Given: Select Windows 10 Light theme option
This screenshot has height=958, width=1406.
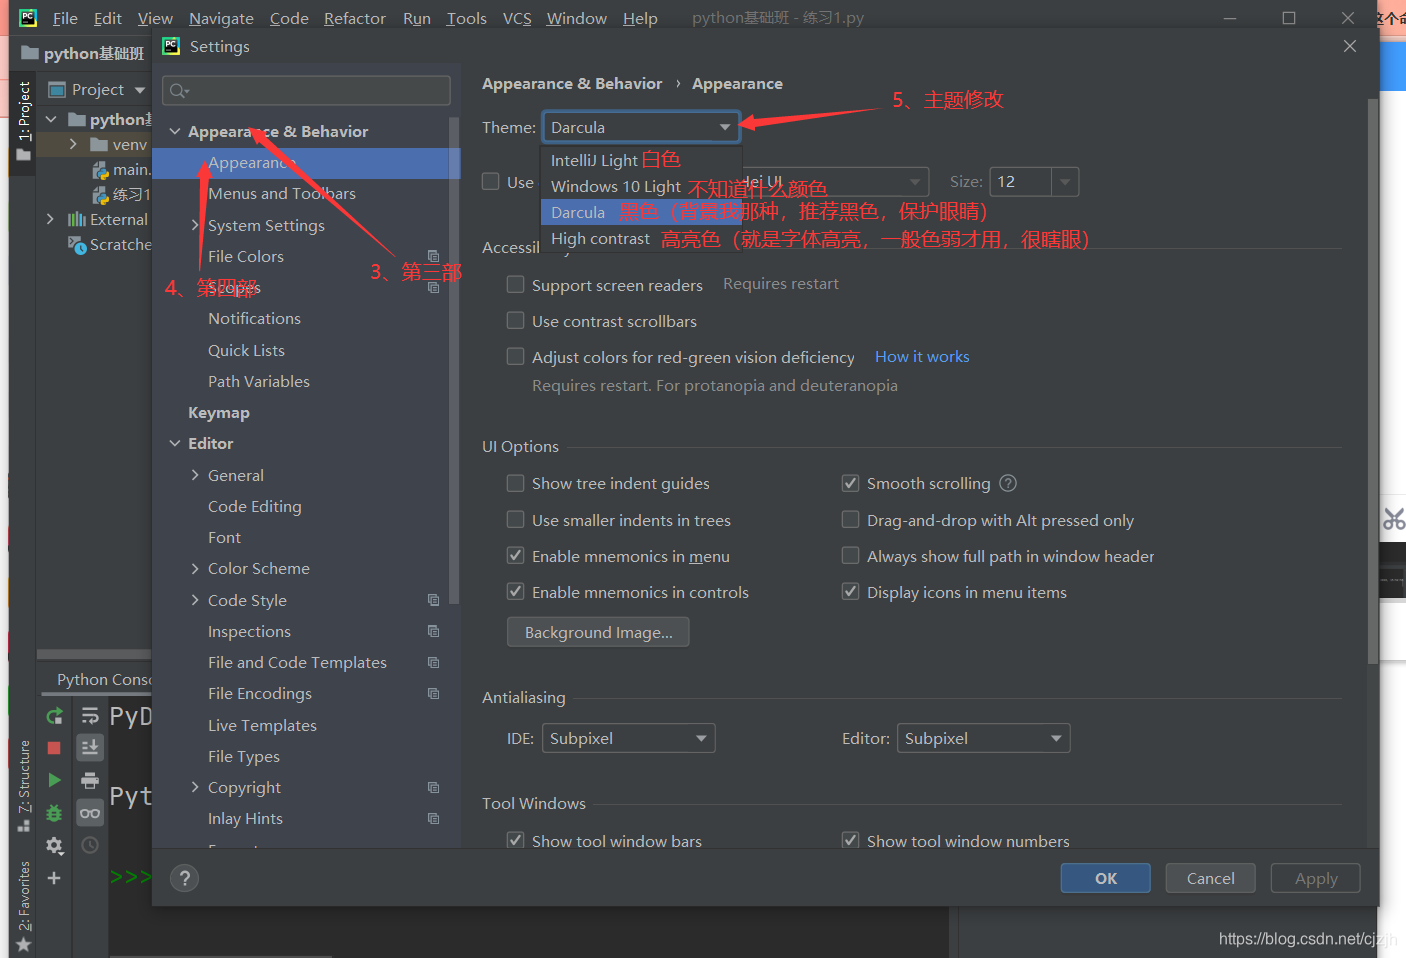Looking at the screenshot, I should (641, 186).
